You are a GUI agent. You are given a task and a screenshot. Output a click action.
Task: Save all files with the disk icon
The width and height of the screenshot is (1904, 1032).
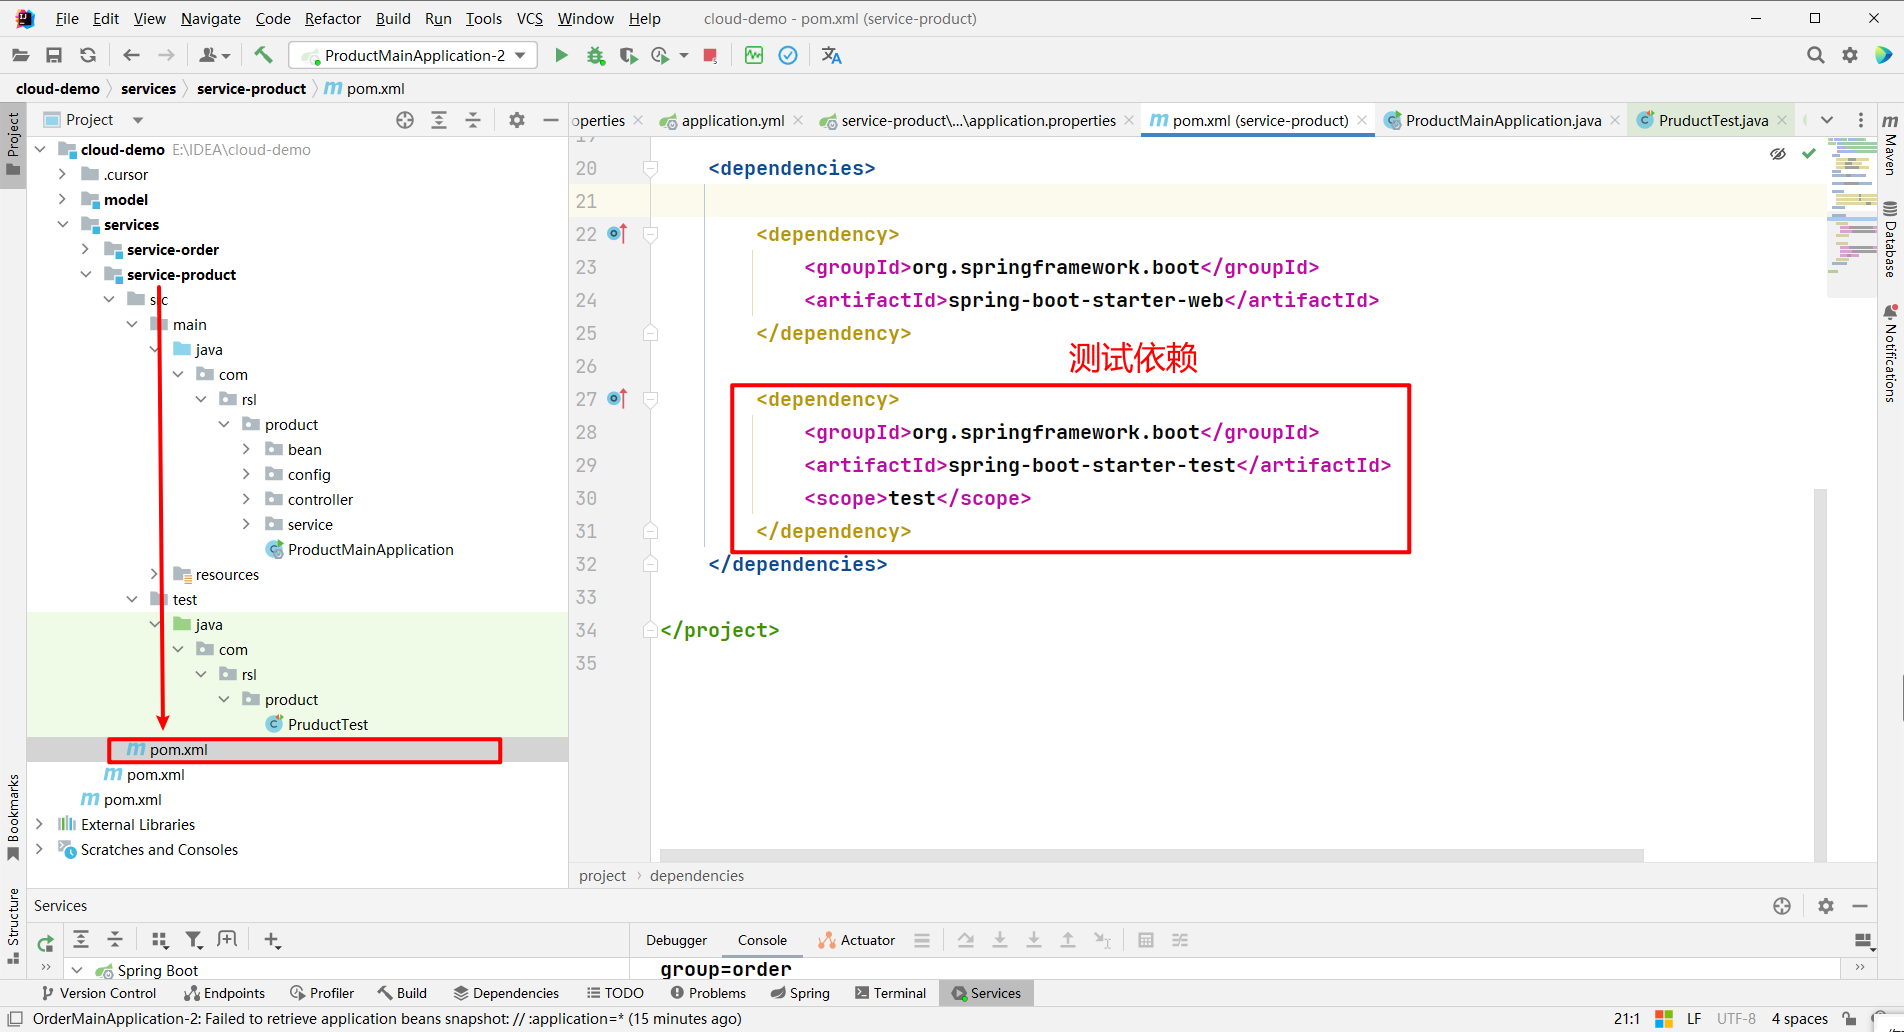[54, 56]
